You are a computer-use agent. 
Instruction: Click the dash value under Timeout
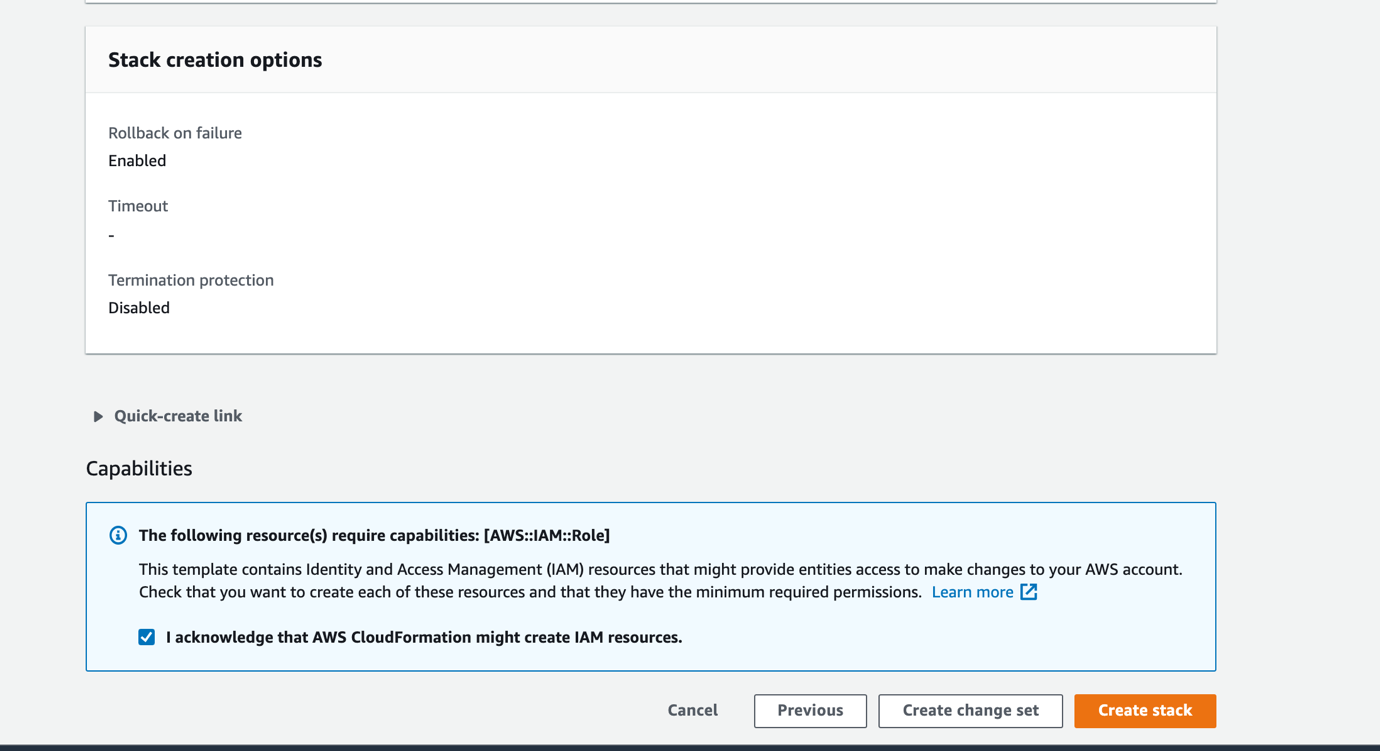111,236
